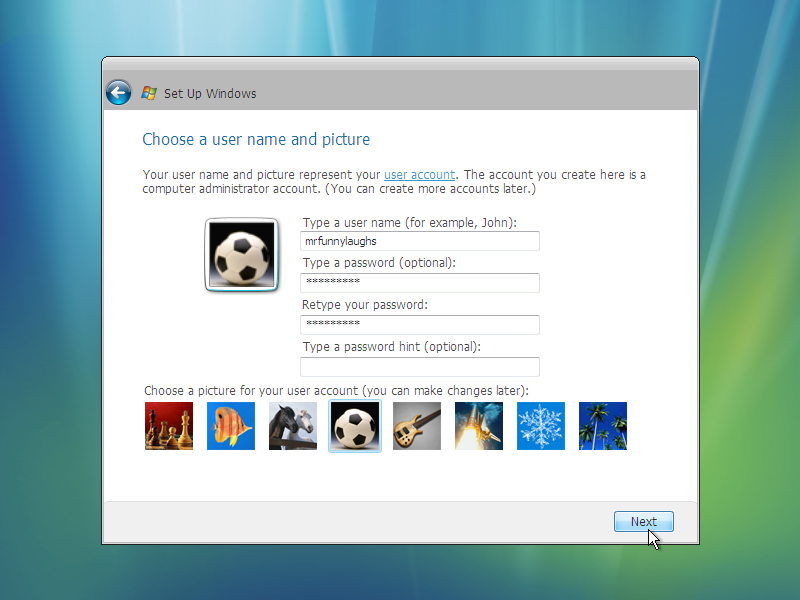Viewport: 800px width, 600px height.
Task: Click the Type a user name label
Action: (410, 222)
